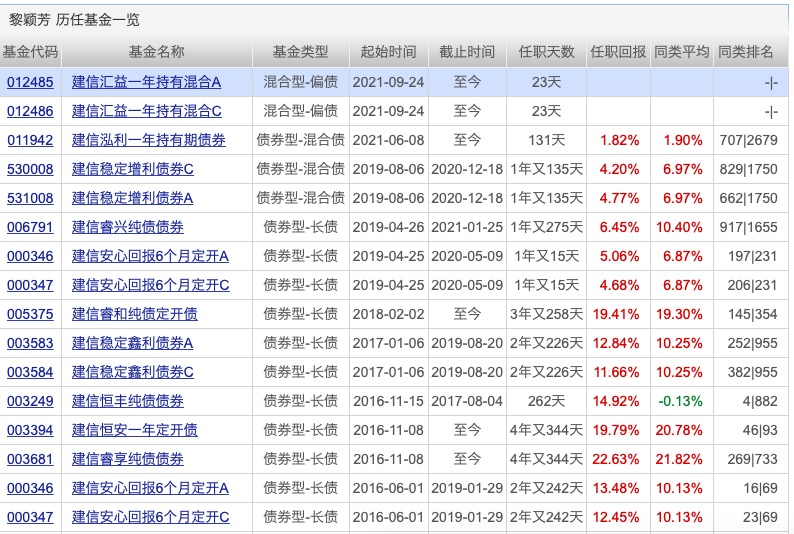Open code 000346 in the 2019-04-25 row
794x534 pixels.
point(30,256)
